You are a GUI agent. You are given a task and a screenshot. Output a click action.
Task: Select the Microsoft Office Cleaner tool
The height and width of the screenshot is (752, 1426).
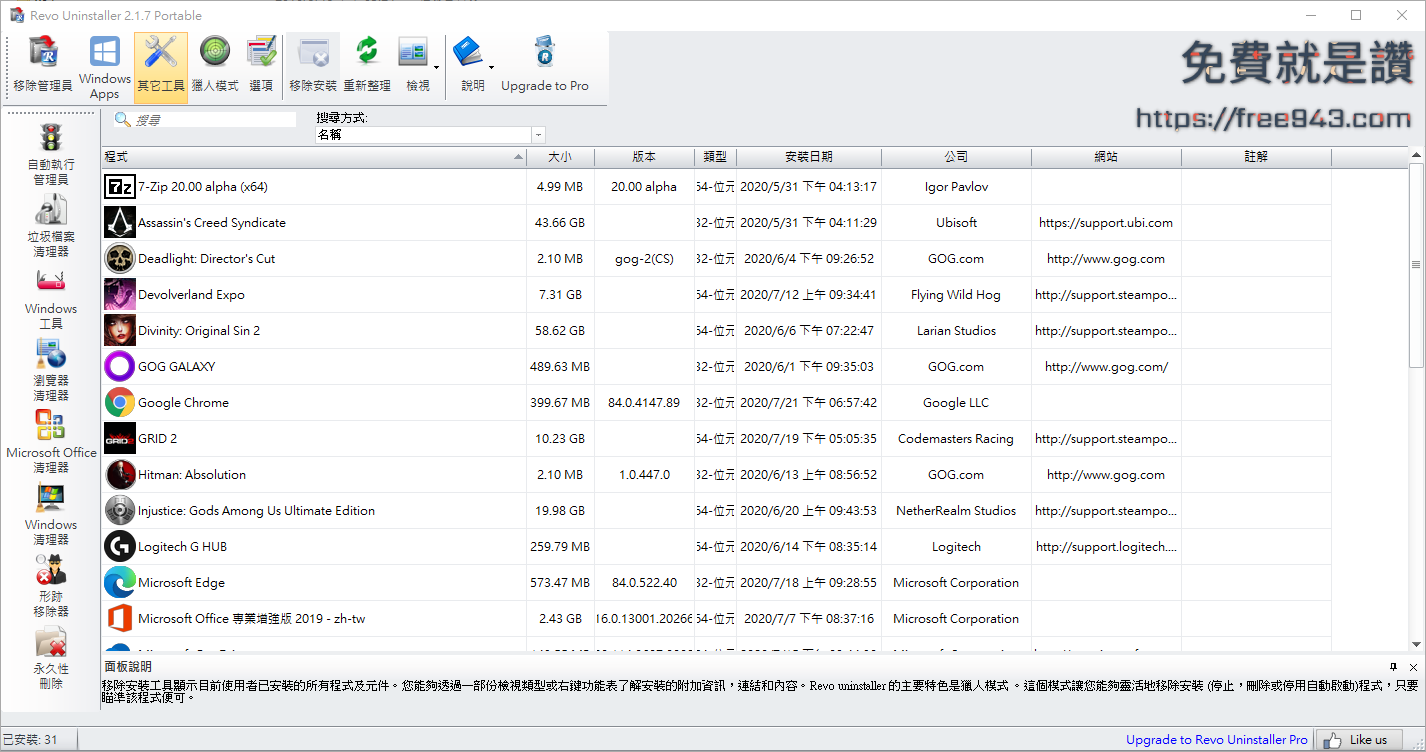[x=51, y=435]
